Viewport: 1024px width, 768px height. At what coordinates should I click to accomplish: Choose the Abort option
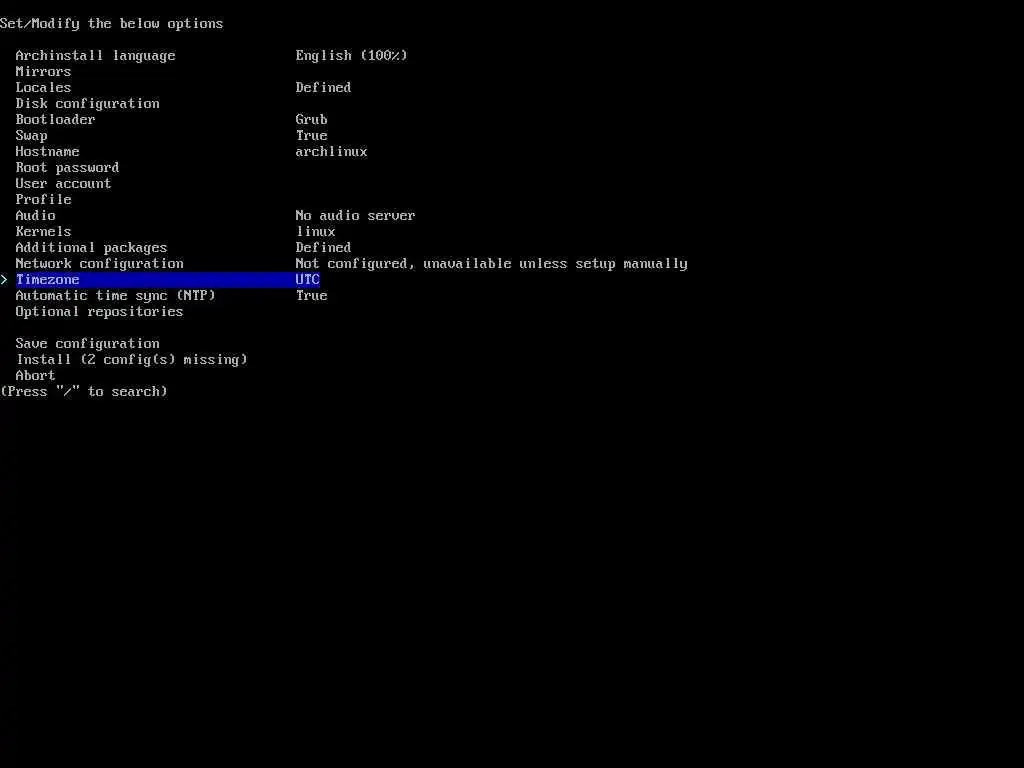35,376
